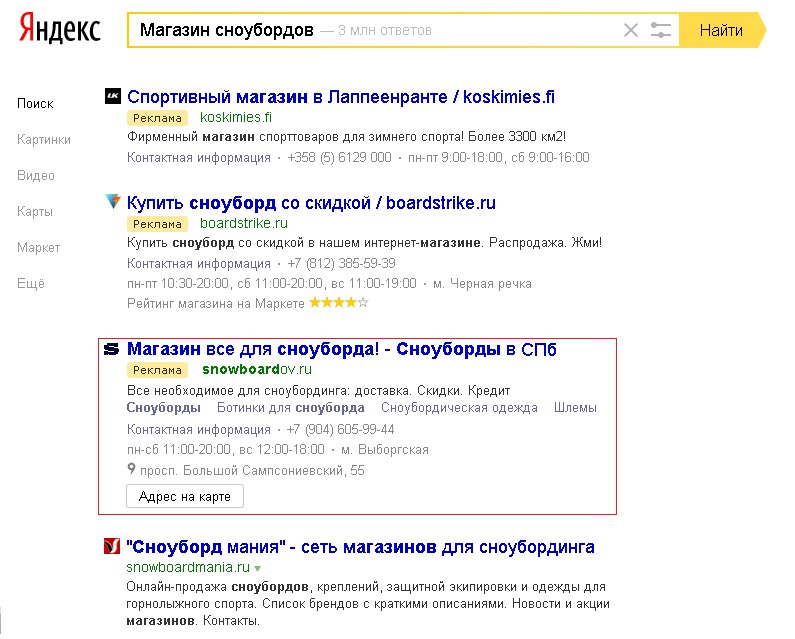Expand the snowboardmania.ru dropdown arrow
The height and width of the screenshot is (639, 795).
click(257, 568)
